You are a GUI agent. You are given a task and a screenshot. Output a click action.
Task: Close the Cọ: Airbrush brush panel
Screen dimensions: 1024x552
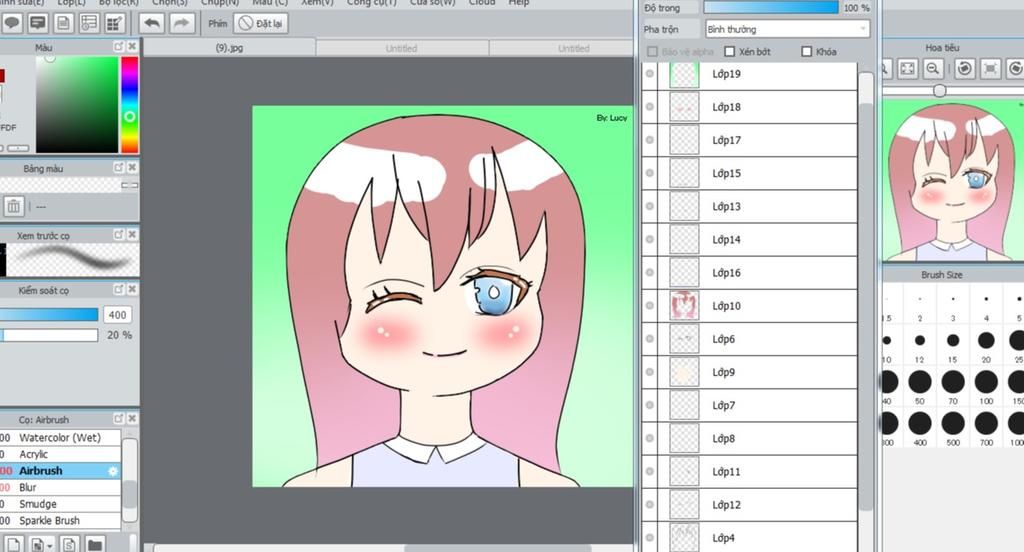(x=132, y=419)
